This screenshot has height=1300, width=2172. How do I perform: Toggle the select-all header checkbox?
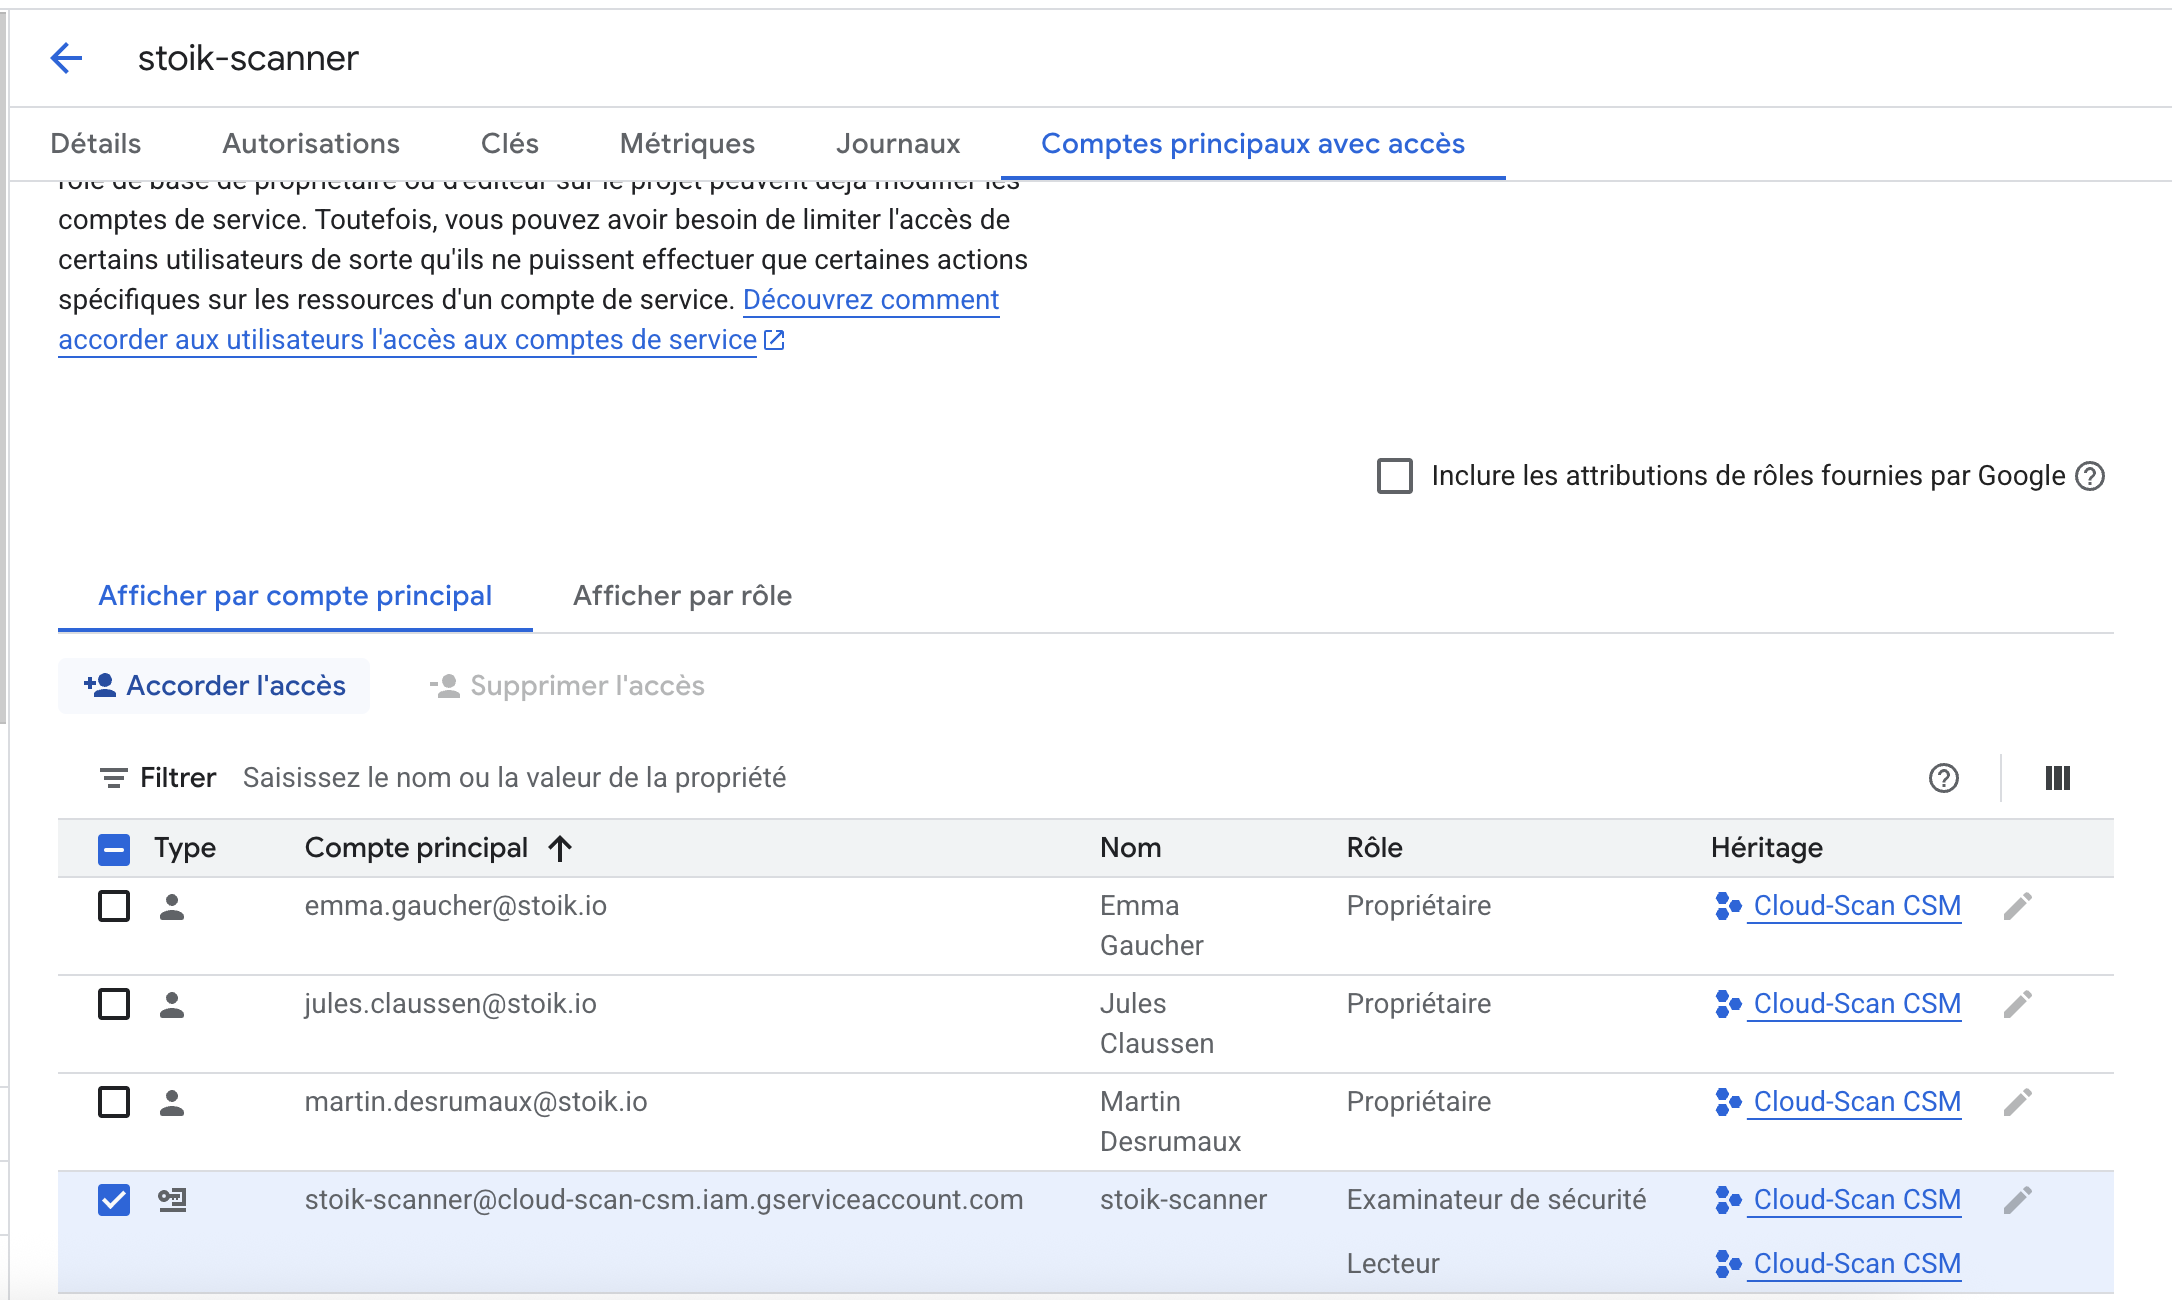click(x=114, y=849)
